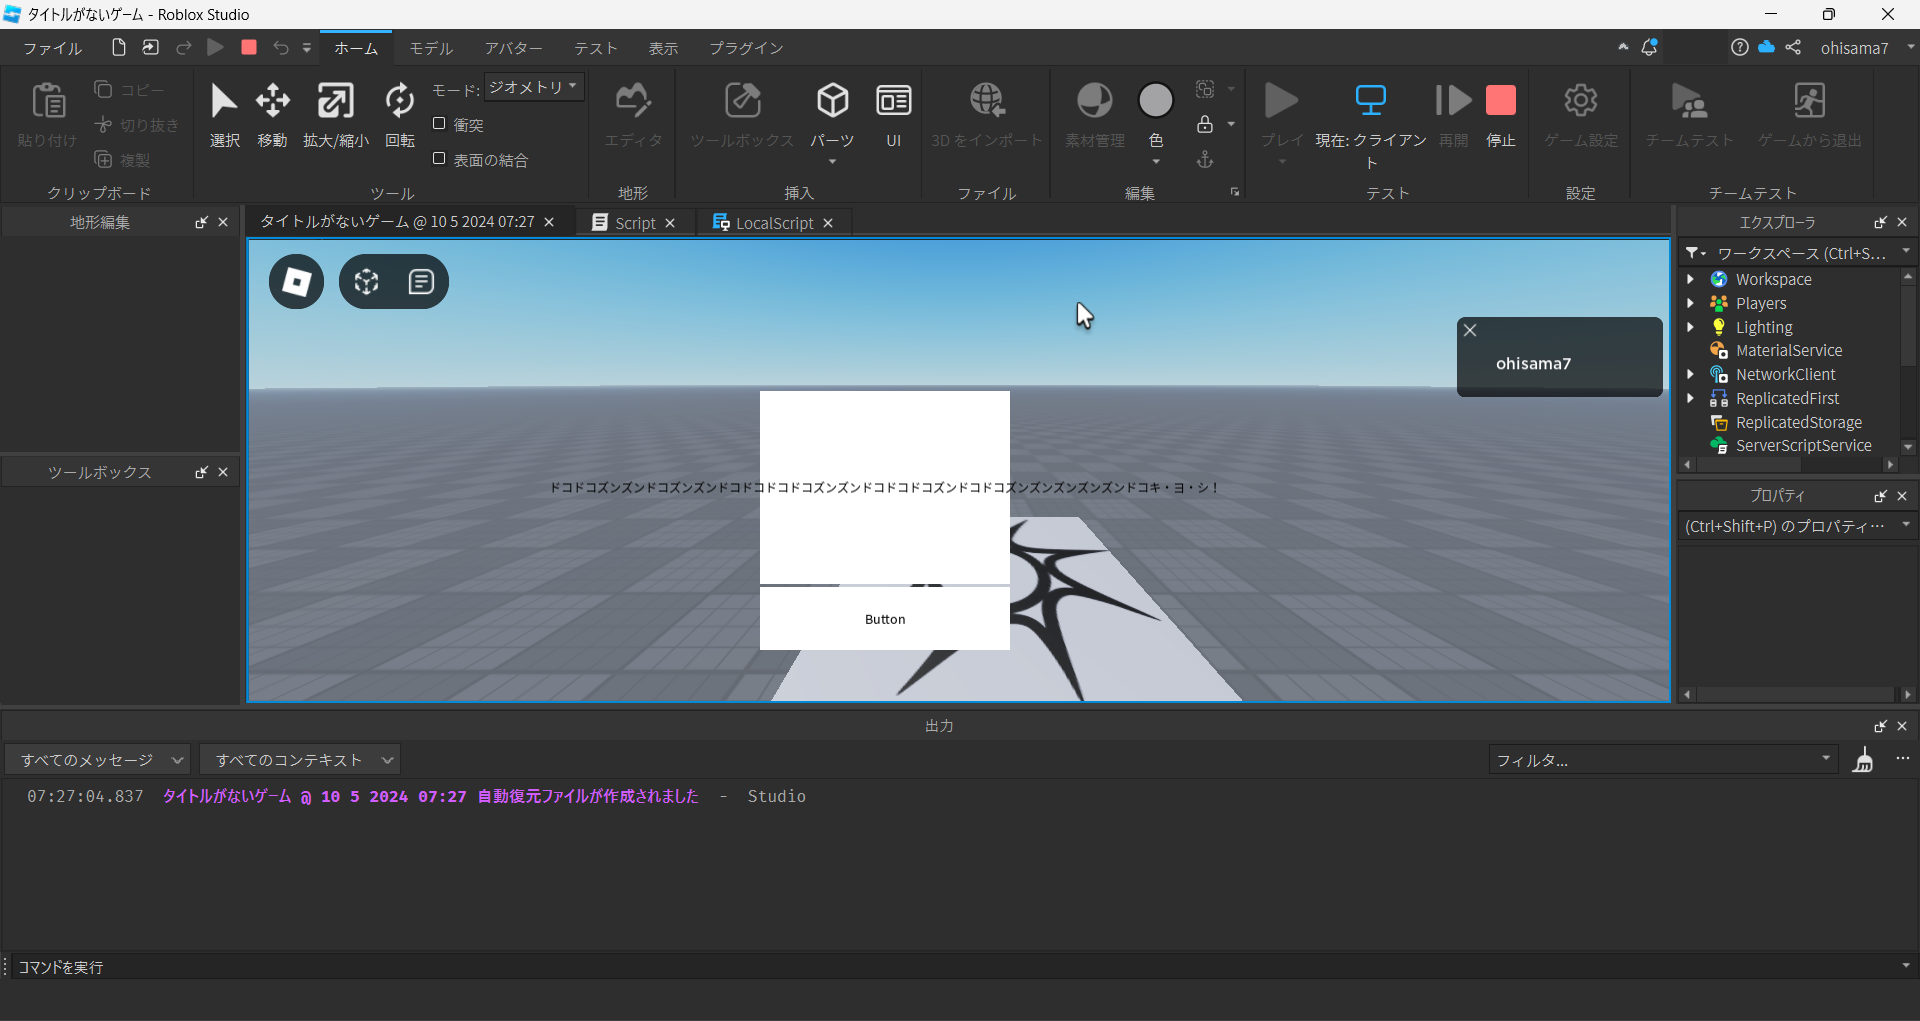Click the red stop square in quick bar
The height and width of the screenshot is (1021, 1920).
[249, 47]
